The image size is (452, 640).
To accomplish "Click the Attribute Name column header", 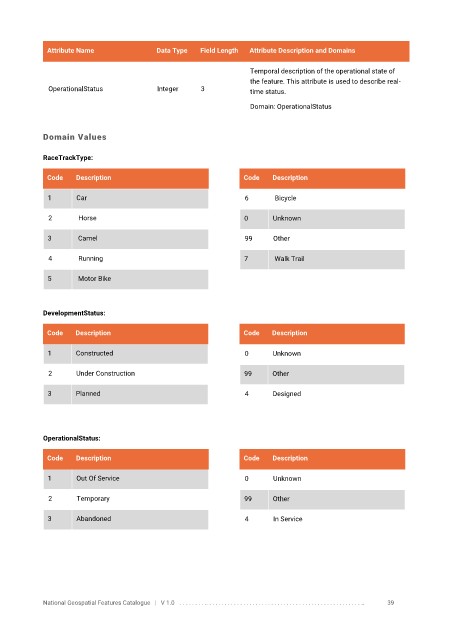I will (70, 51).
